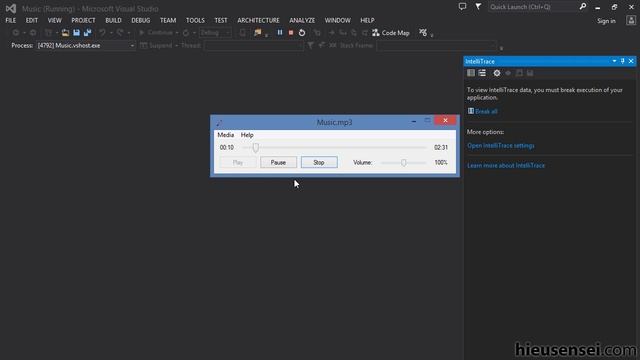The height and width of the screenshot is (360, 640).
Task: Click the Music.mp3 window music note icon
Action: (219, 122)
